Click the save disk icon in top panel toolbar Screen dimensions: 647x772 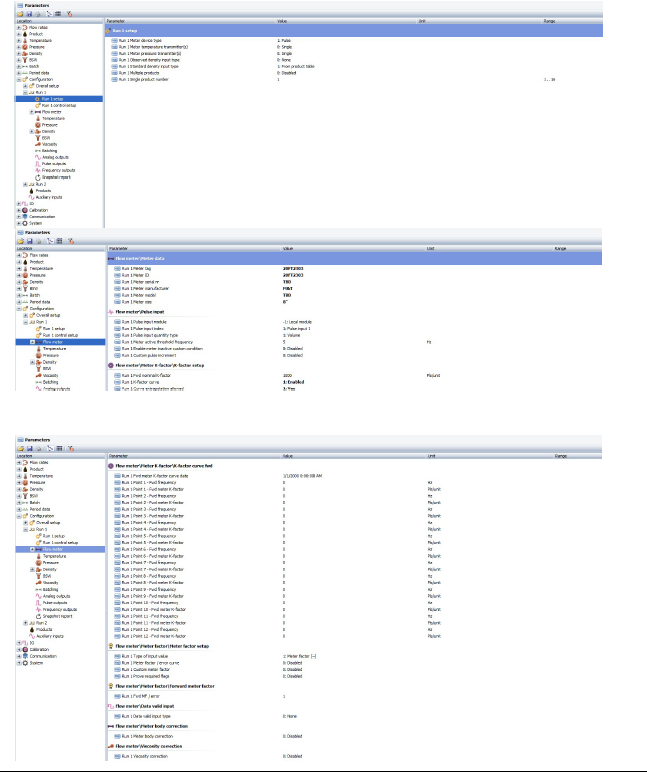tap(29, 14)
